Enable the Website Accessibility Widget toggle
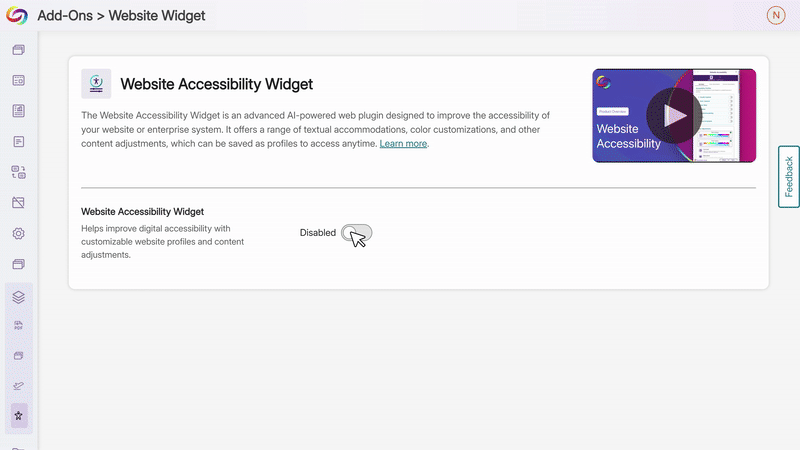 [356, 233]
